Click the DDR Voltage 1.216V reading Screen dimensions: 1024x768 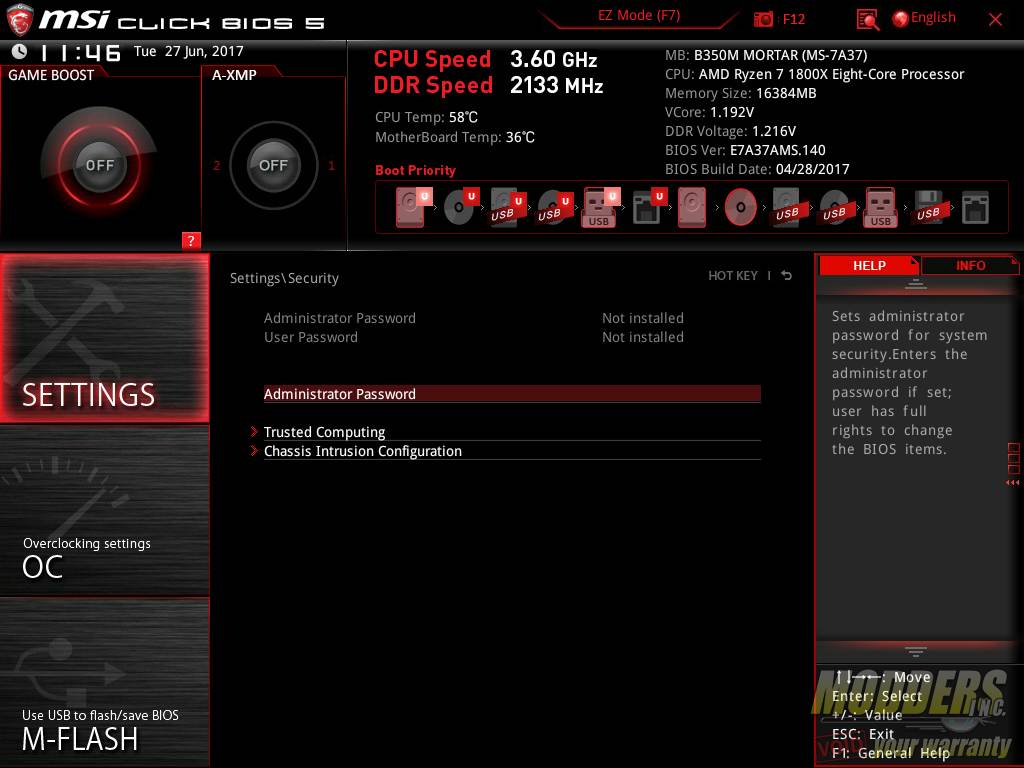tap(730, 131)
